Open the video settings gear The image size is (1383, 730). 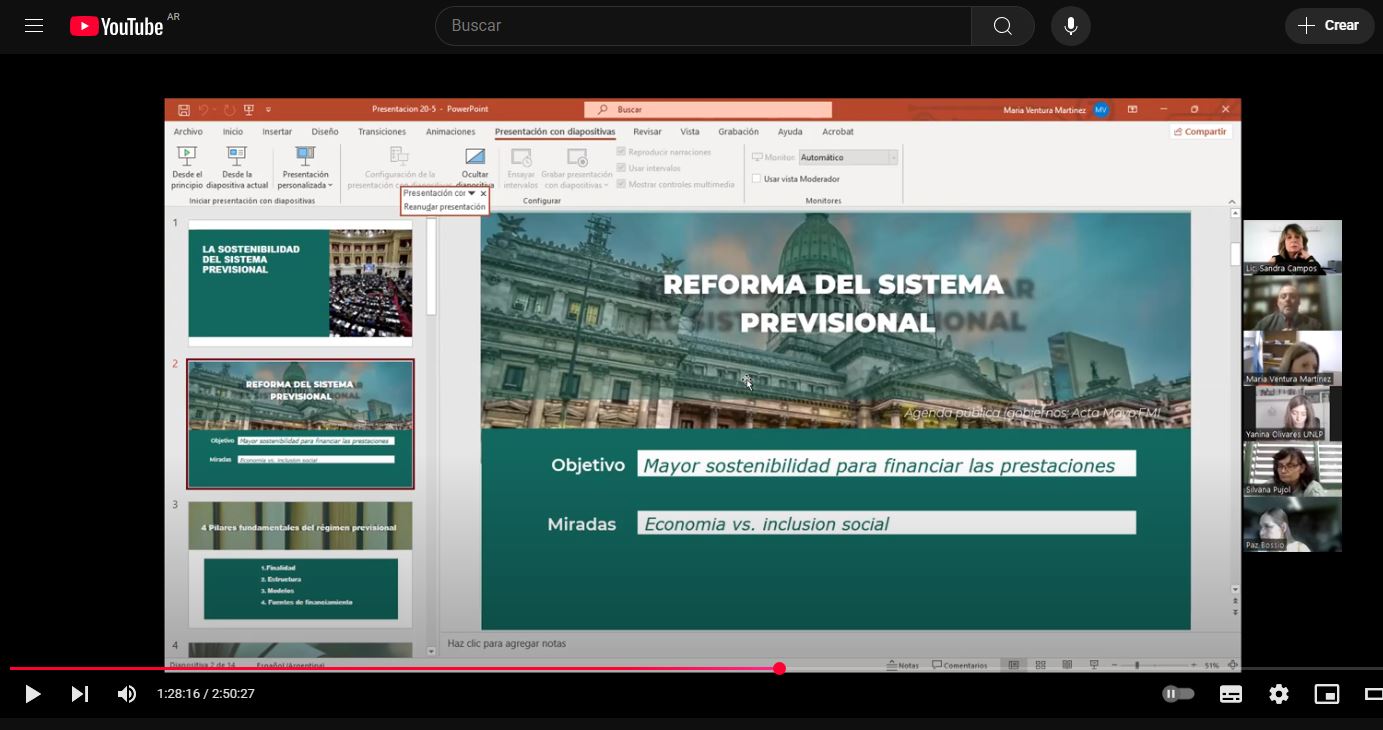pyautogui.click(x=1278, y=694)
